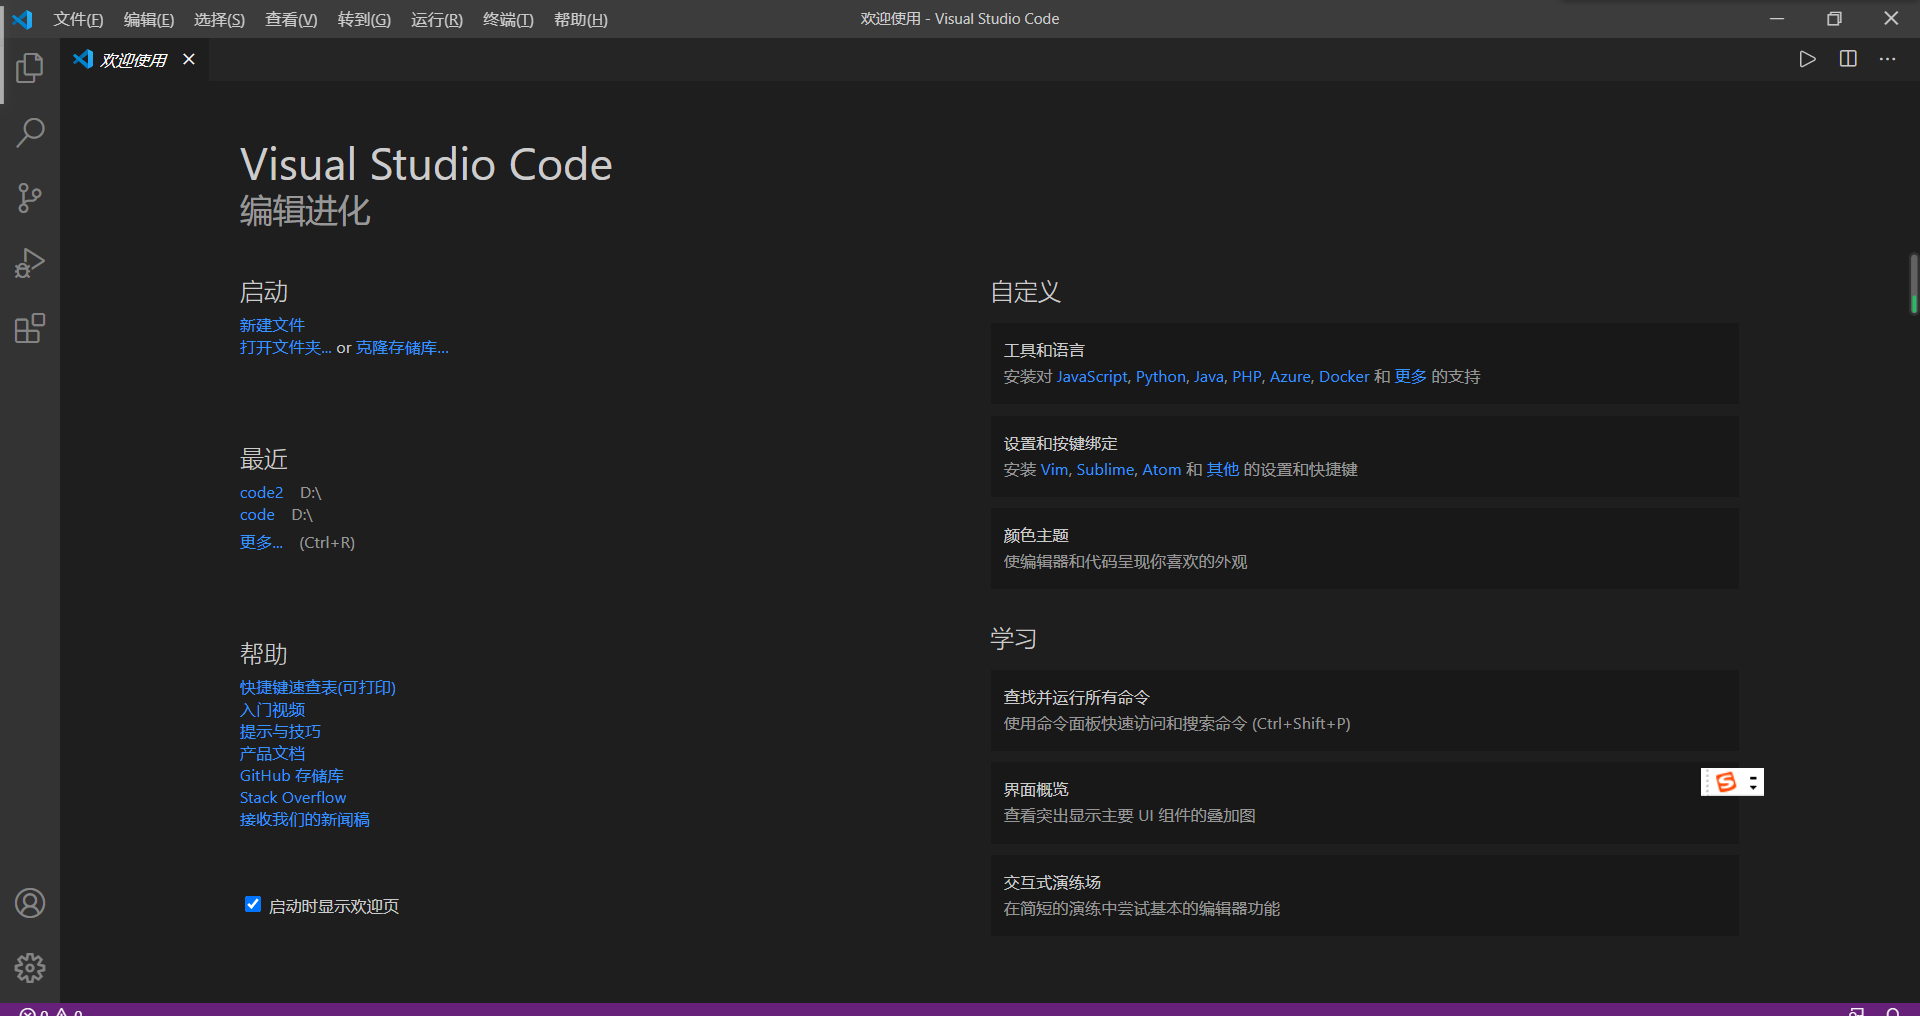
Task: Click the 更多 link under 工具和语言
Action: point(1411,376)
